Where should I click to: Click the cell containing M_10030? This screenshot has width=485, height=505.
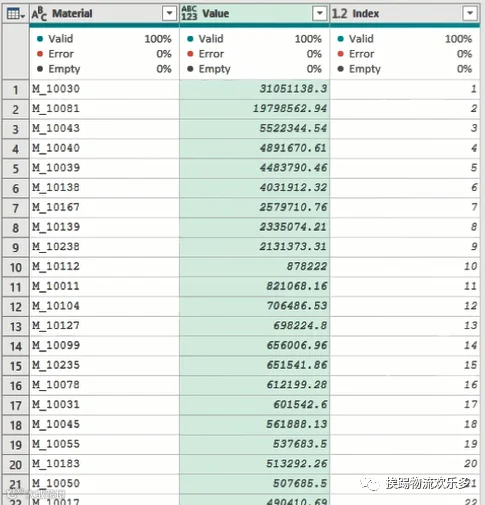click(x=104, y=89)
